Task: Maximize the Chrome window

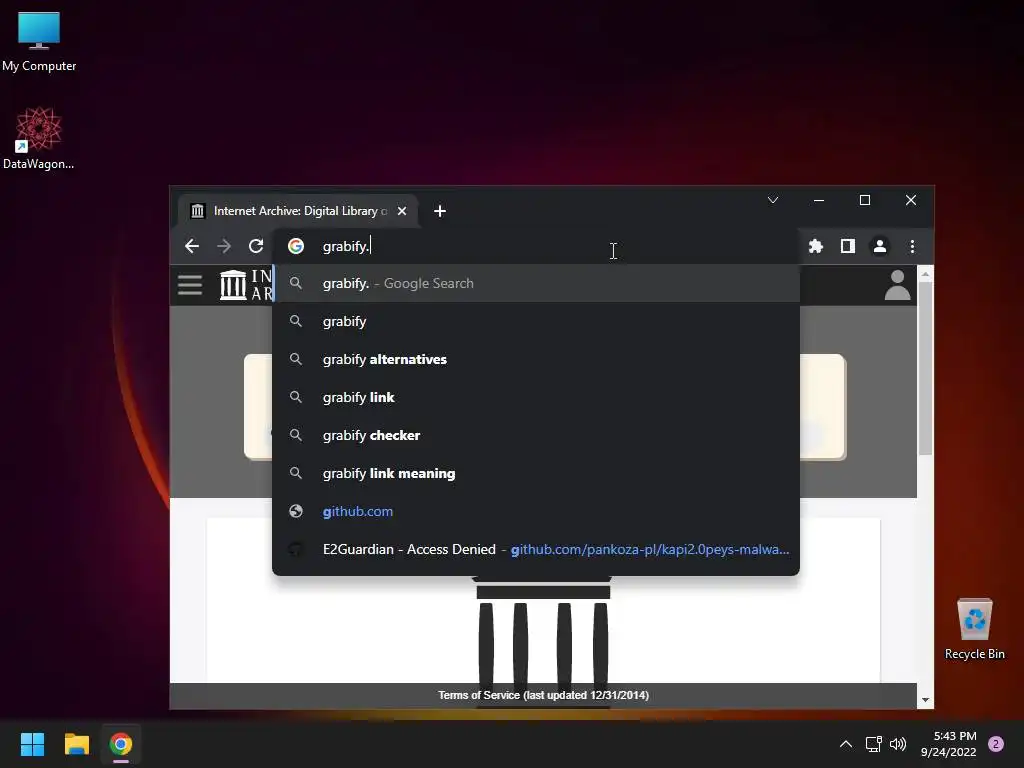Action: (x=865, y=200)
